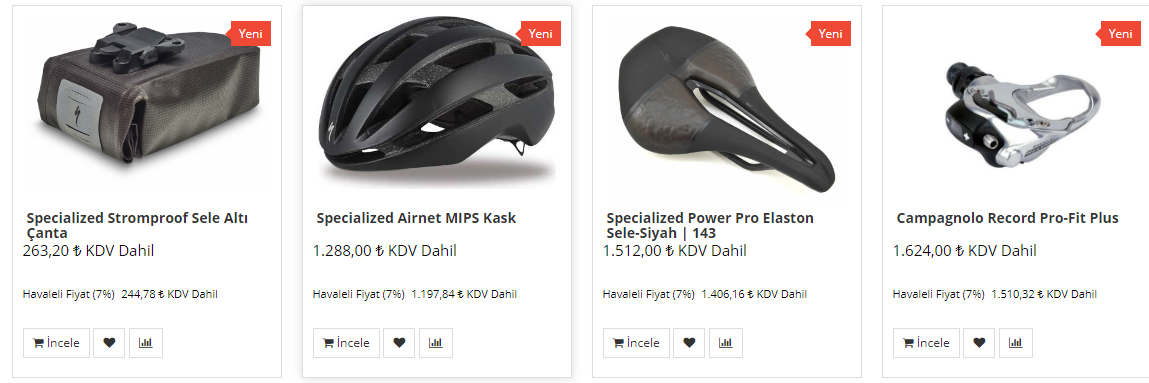Click the black saddle product image
1149x383 pixels.
[x=727, y=108]
